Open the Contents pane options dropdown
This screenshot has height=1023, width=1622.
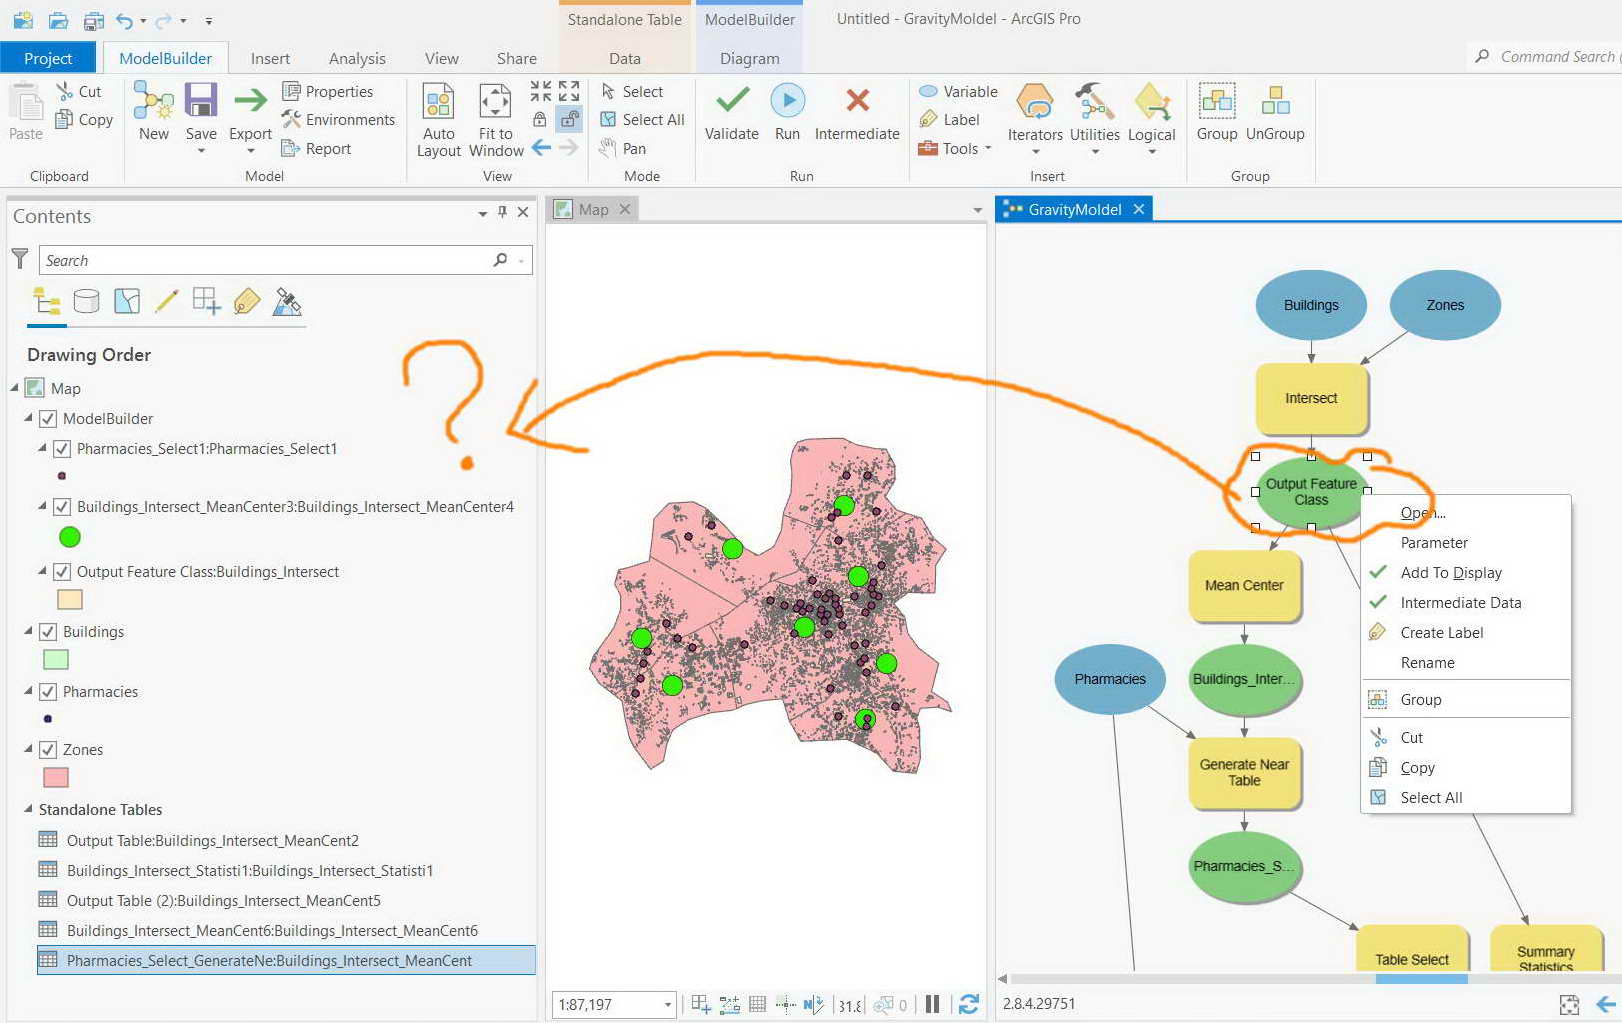pos(483,213)
